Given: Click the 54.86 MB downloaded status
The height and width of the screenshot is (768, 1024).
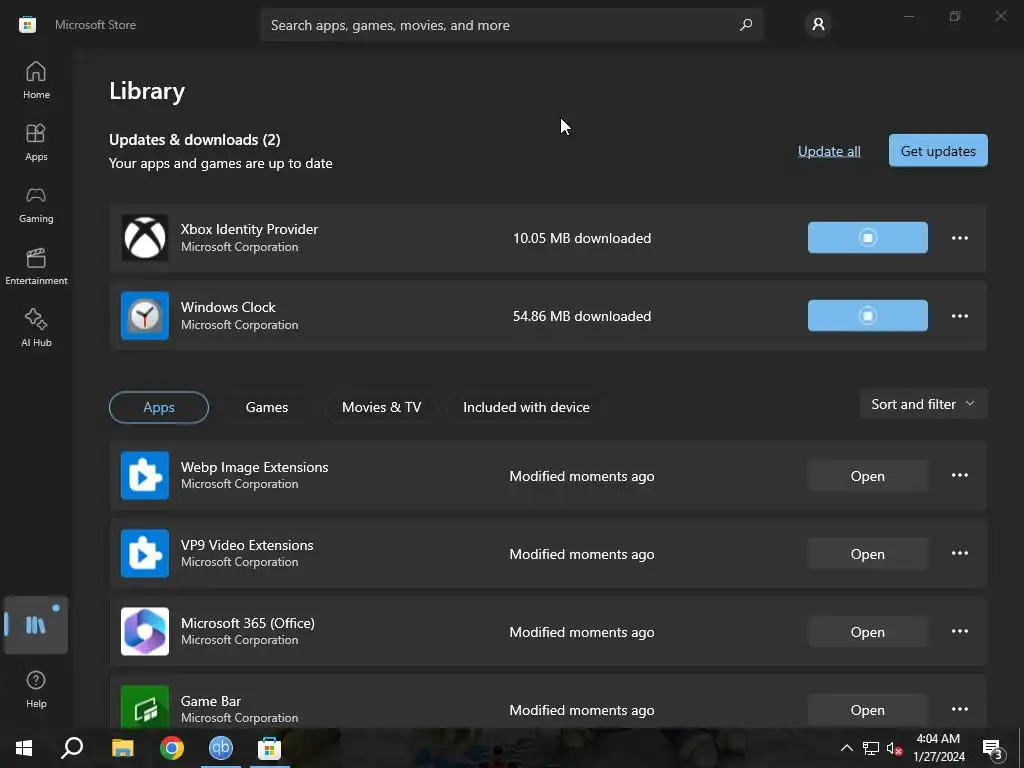Looking at the screenshot, I should 582,316.
